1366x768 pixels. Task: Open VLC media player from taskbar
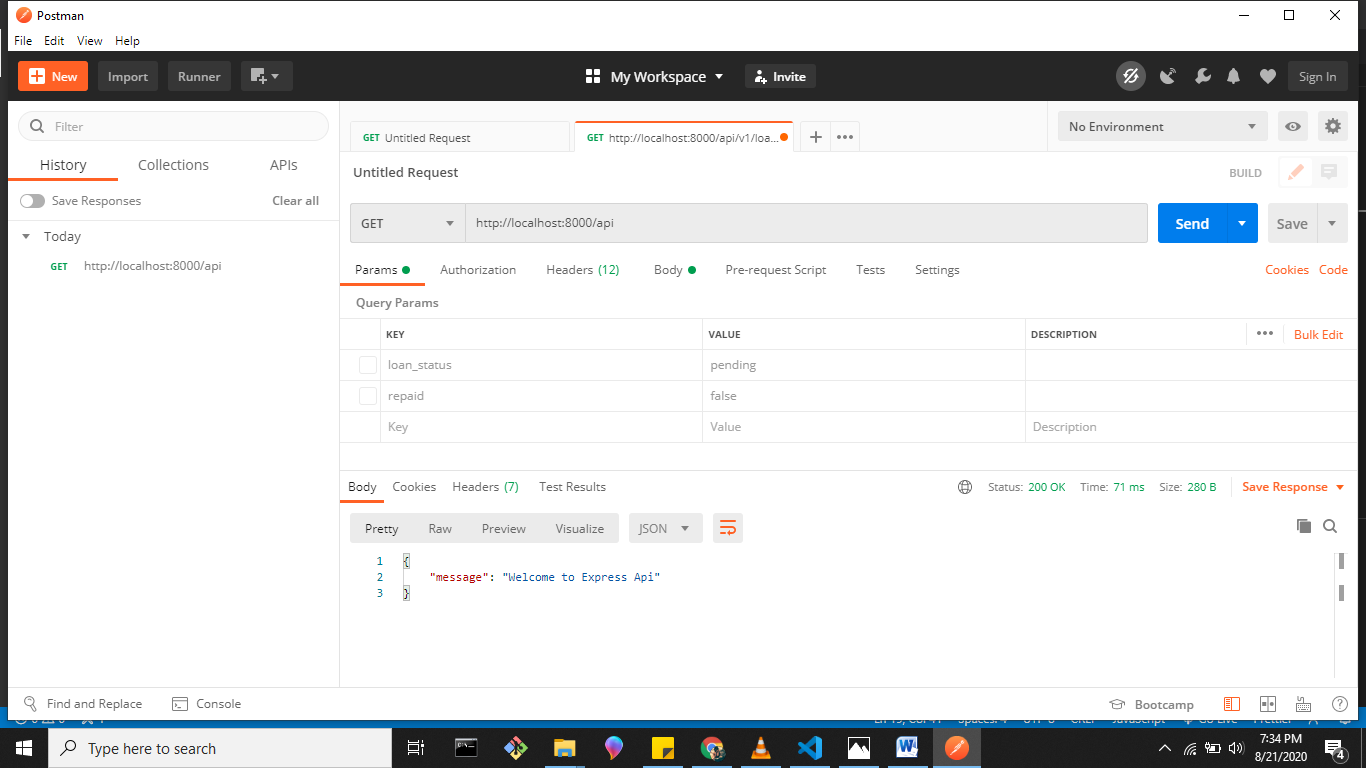tap(761, 748)
